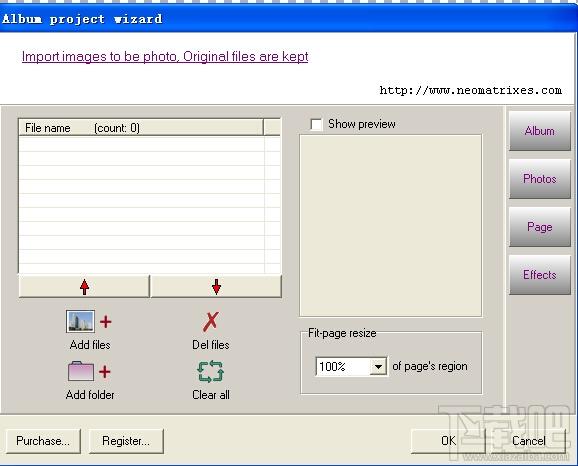The width and height of the screenshot is (578, 466).
Task: Enable the Show preview checkbox
Action: click(x=316, y=124)
